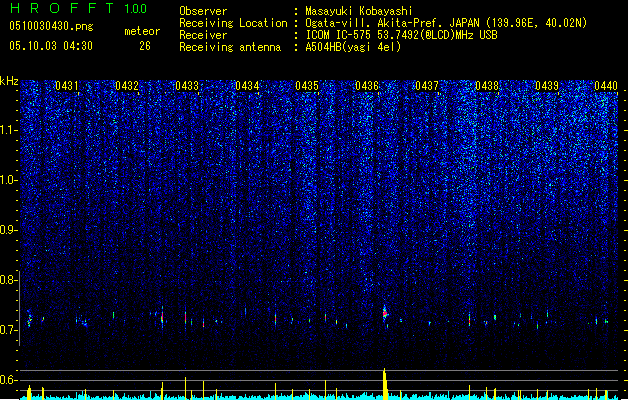
Task: Click the 0439 time marker
Action: click(x=547, y=86)
